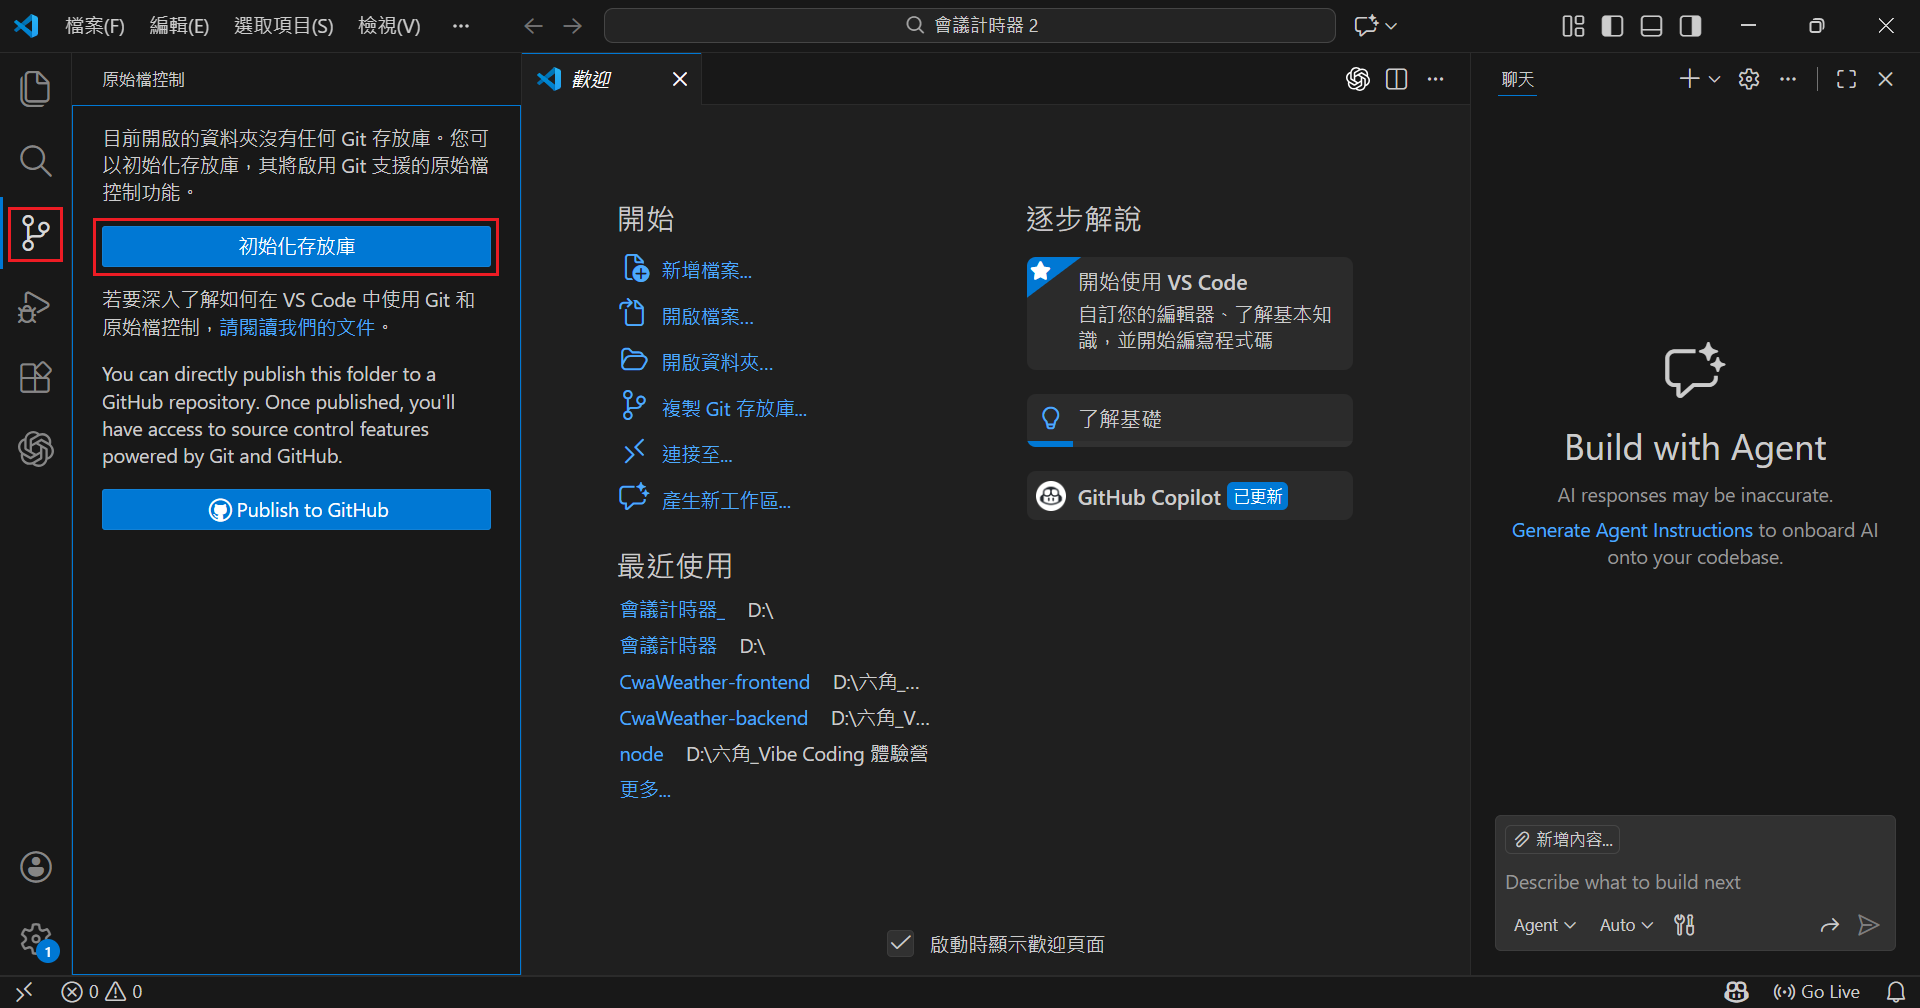Open the Explorer view in activity bar
This screenshot has width=1920, height=1008.
coord(35,89)
